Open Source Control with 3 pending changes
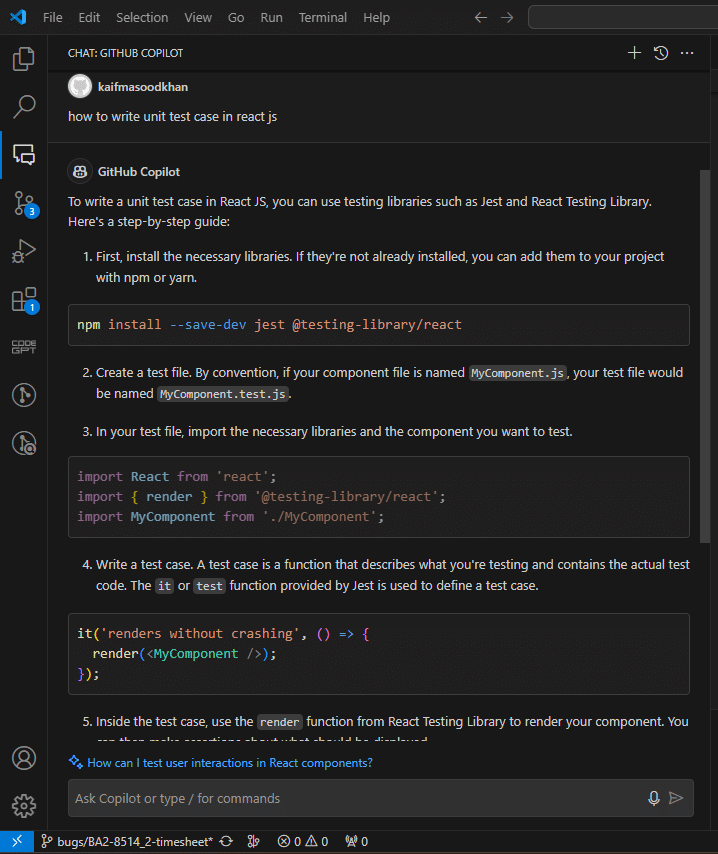This screenshot has height=854, width=718. tap(23, 203)
